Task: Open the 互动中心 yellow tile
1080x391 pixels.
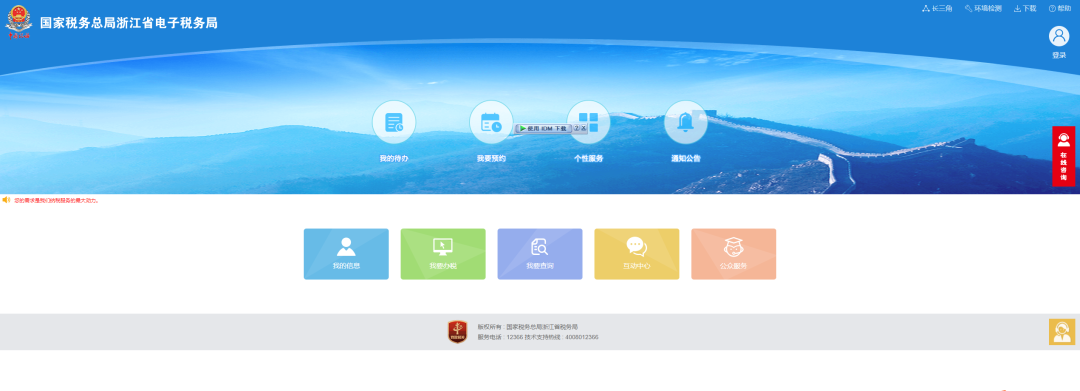Action: click(x=636, y=254)
